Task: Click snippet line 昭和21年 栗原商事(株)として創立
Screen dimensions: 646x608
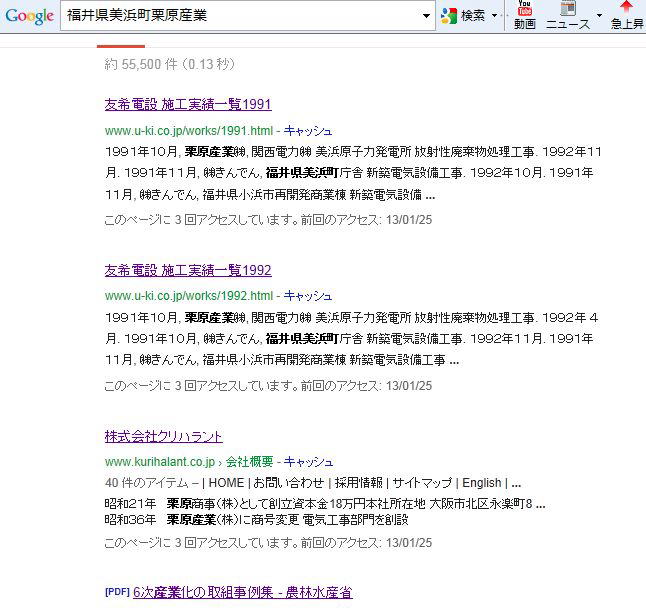Action: (x=325, y=503)
